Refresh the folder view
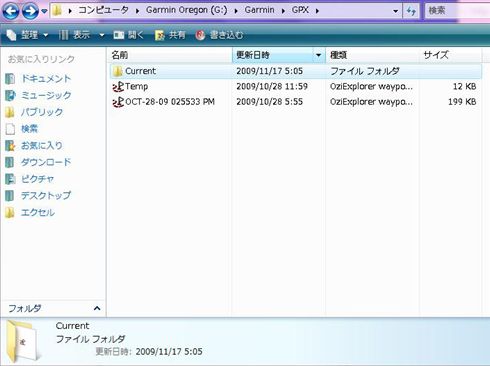The height and width of the screenshot is (366, 490). tap(411, 11)
